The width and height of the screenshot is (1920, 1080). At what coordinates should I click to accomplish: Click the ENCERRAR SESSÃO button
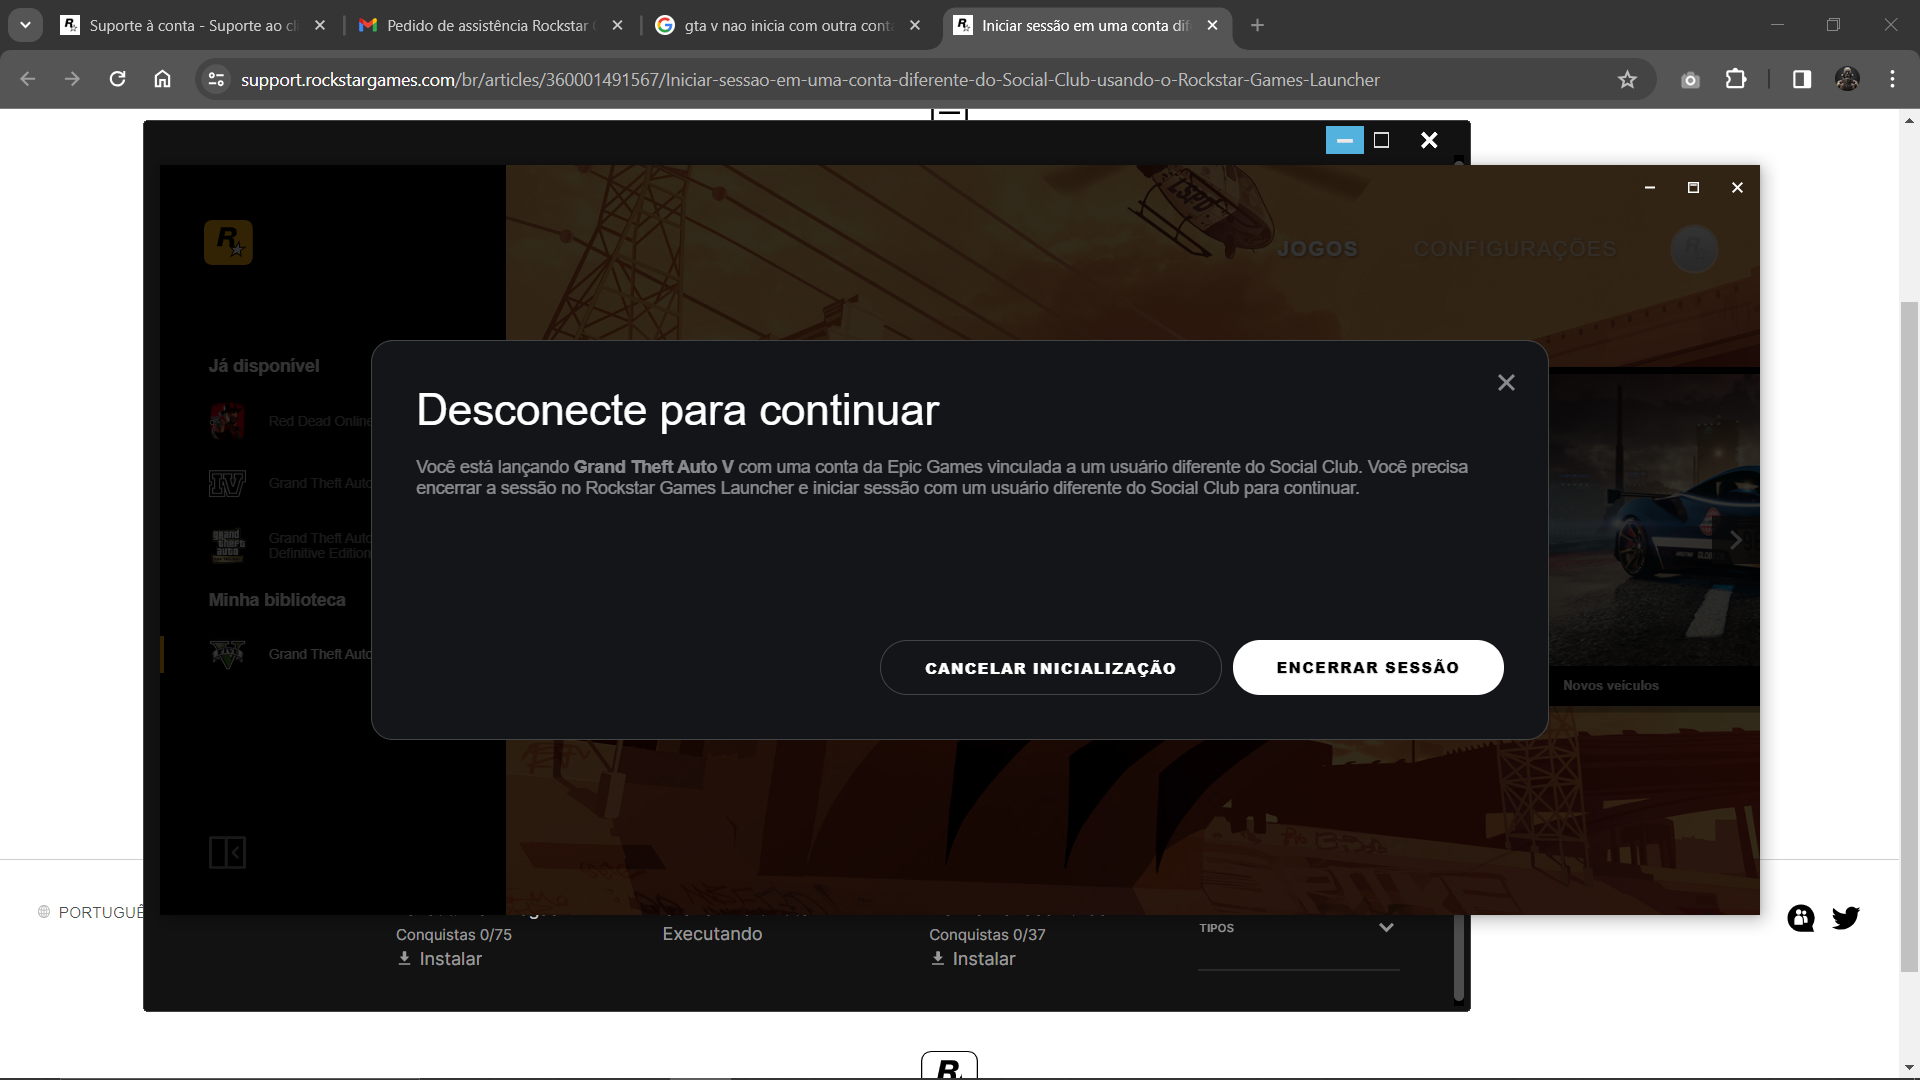pos(1368,667)
